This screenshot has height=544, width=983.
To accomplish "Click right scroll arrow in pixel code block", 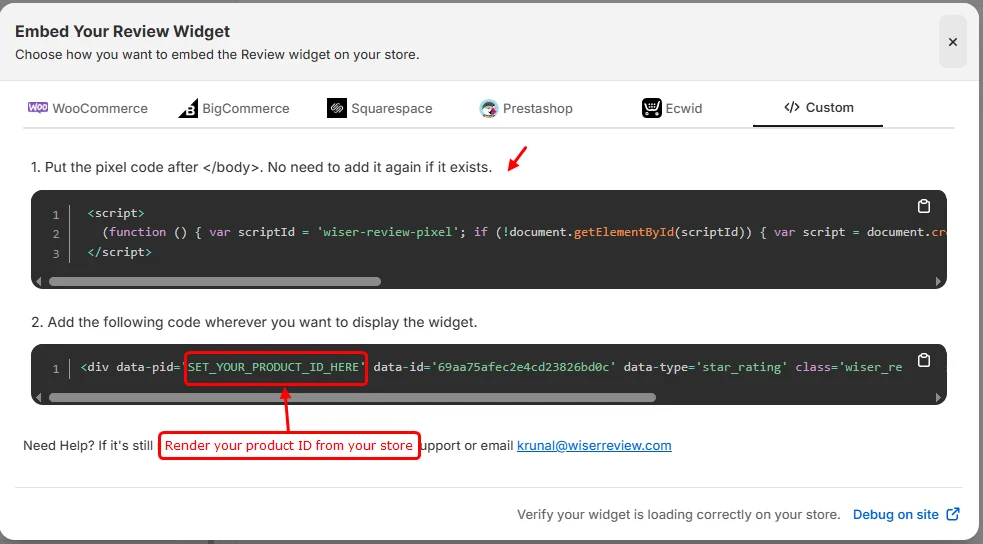I will click(x=938, y=282).
